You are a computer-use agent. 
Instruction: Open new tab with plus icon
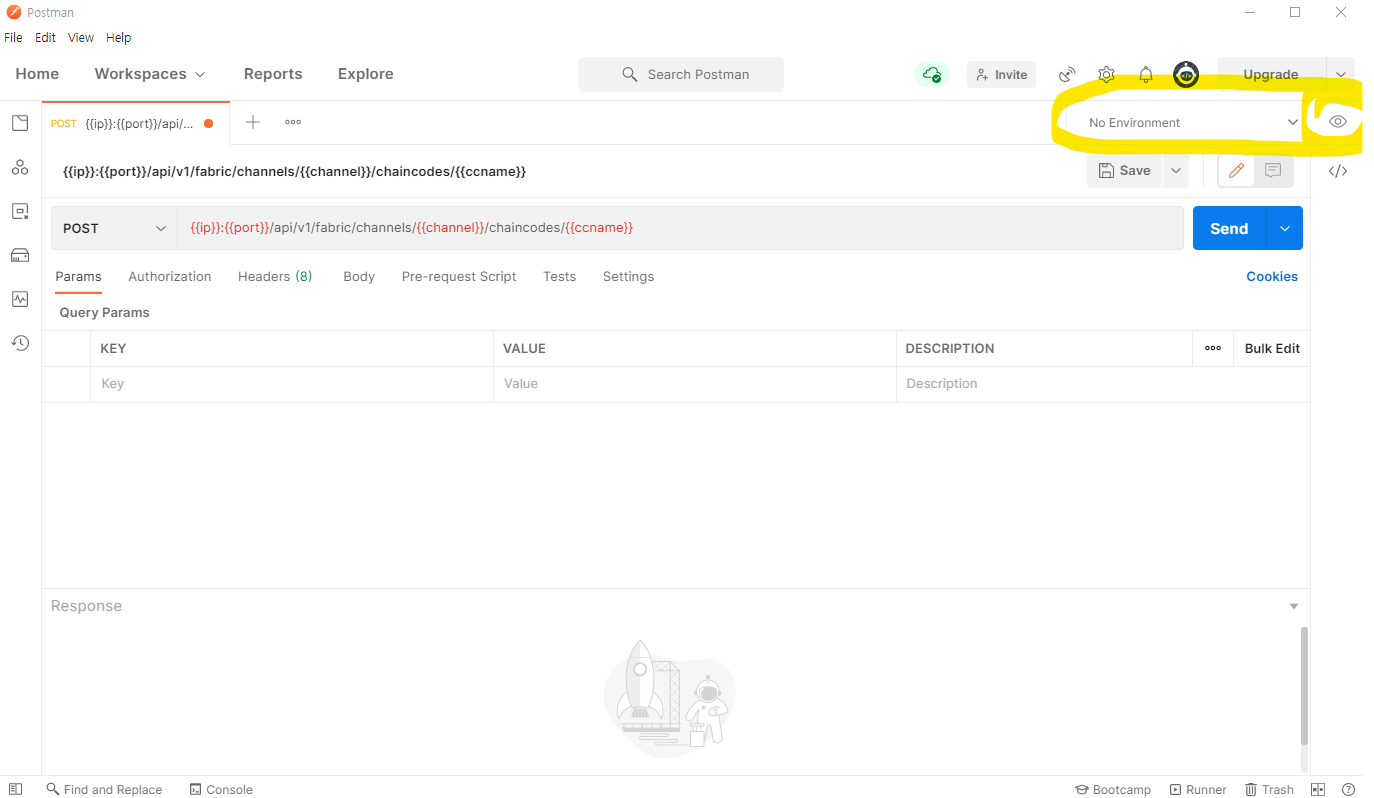[253, 122]
